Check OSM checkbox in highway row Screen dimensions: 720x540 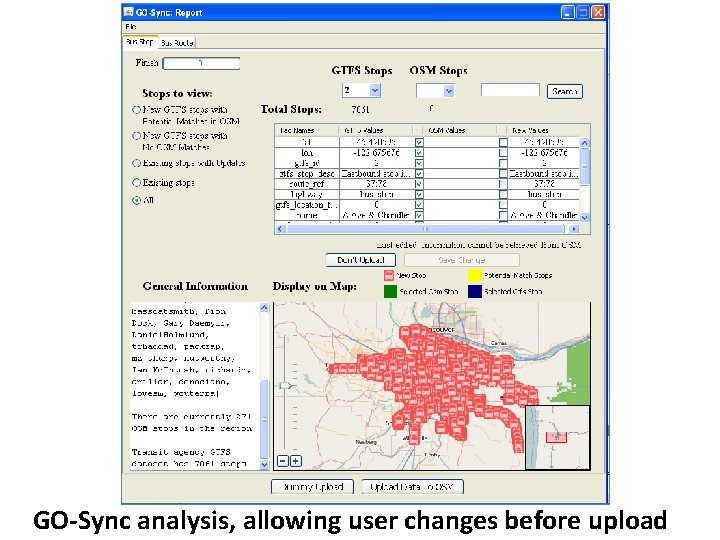(503, 195)
